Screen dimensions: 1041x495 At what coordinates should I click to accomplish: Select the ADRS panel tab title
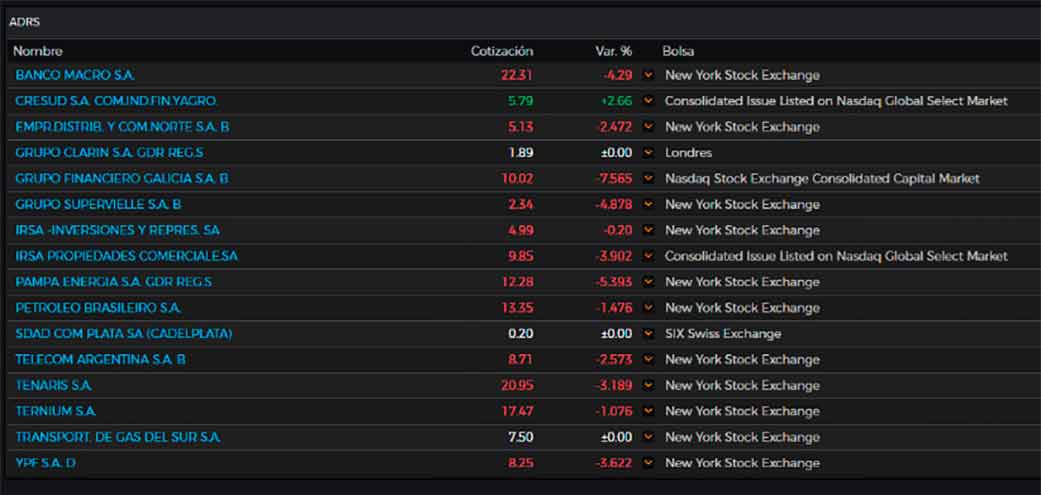coord(25,21)
